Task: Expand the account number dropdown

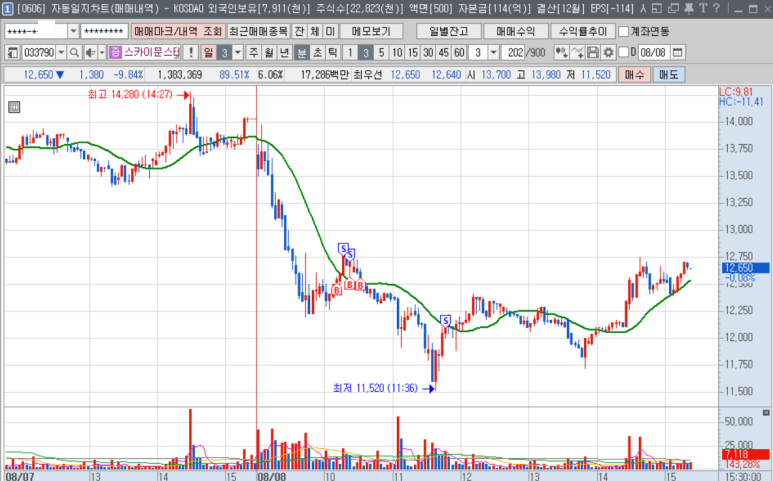Action: 72,31
